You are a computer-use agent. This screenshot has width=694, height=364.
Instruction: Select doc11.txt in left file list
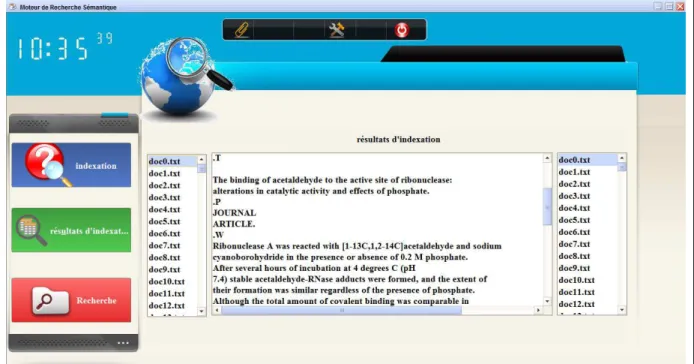coord(173,293)
